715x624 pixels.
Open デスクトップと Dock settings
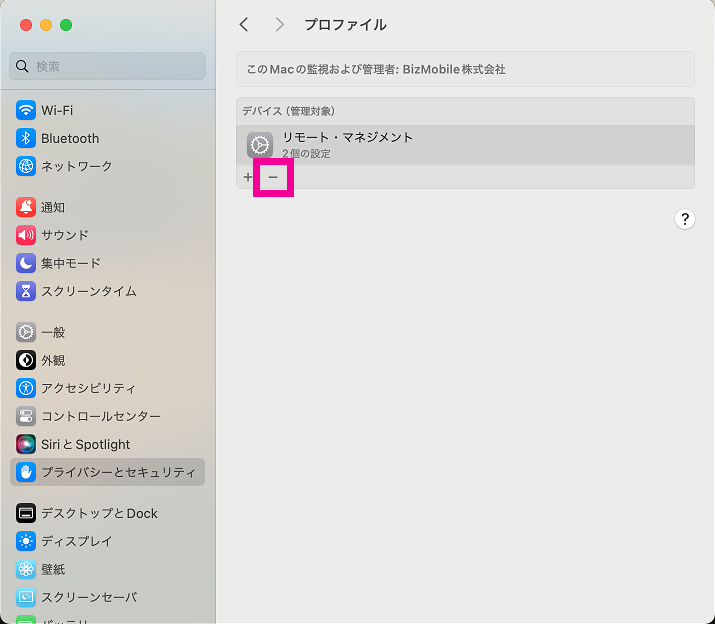(99, 513)
